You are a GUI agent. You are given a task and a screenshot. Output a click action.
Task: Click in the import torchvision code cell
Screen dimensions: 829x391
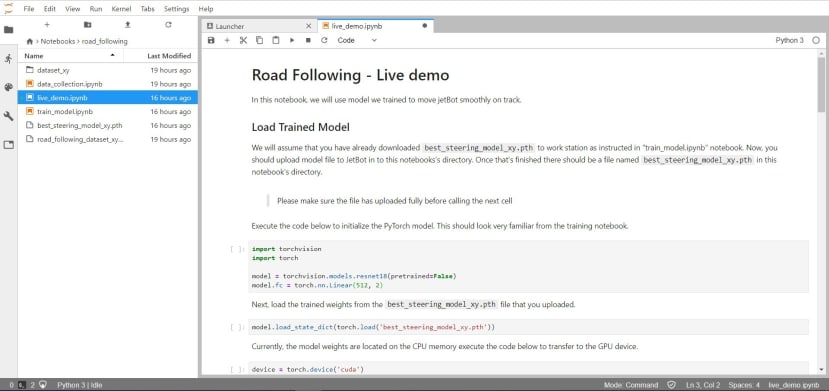point(528,267)
